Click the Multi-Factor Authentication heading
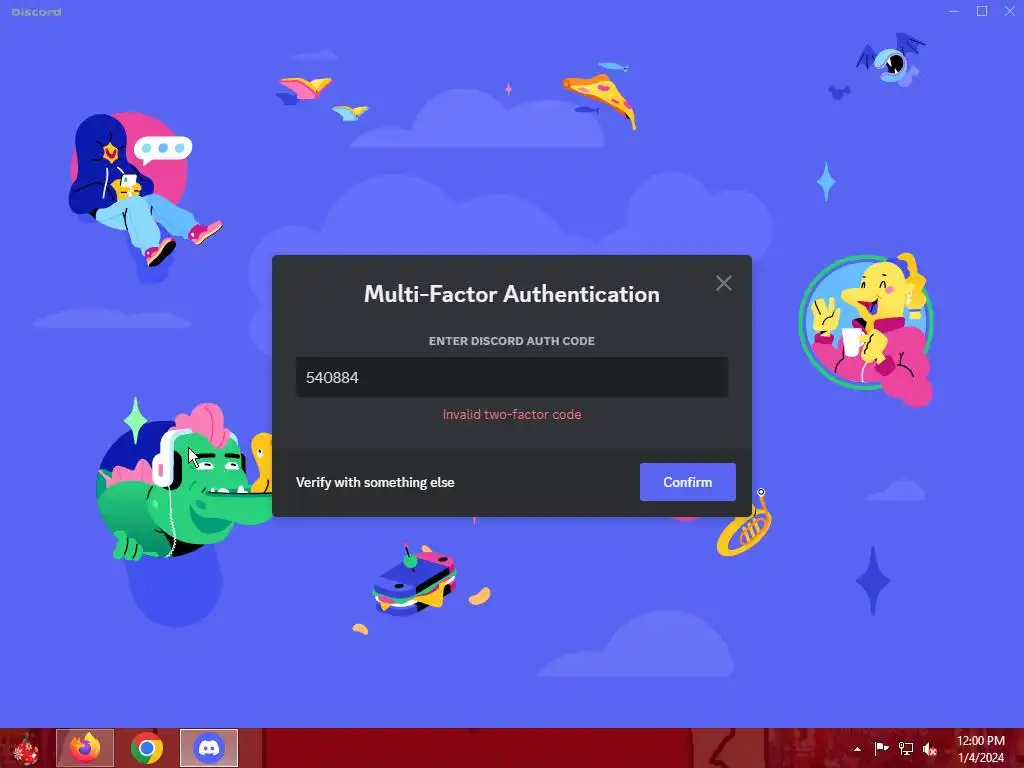The width and height of the screenshot is (1024, 768). pos(512,294)
